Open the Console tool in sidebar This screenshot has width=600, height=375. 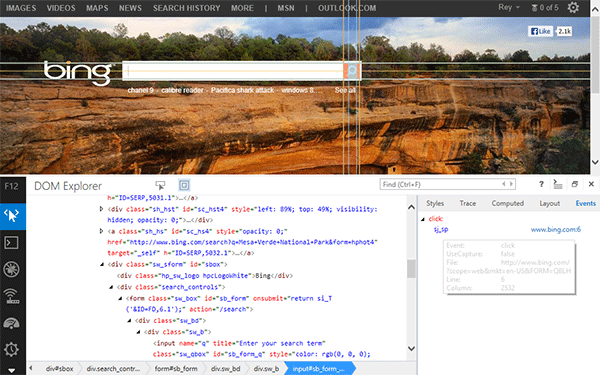(x=11, y=243)
